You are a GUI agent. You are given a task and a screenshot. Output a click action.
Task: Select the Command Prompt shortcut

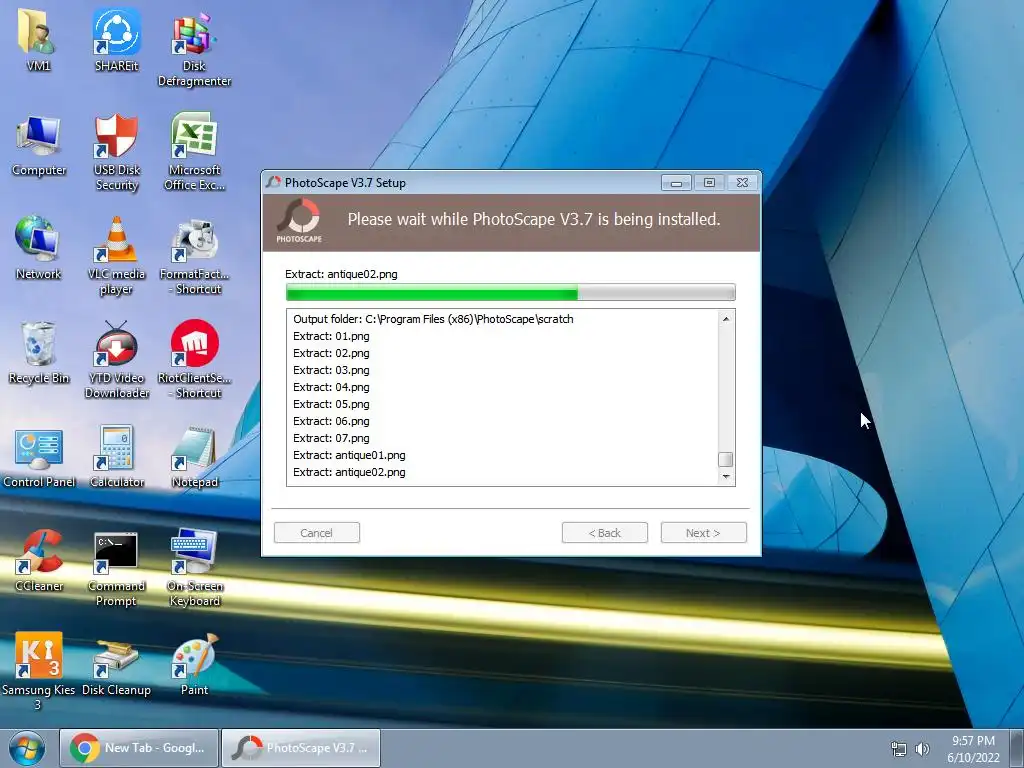(116, 568)
